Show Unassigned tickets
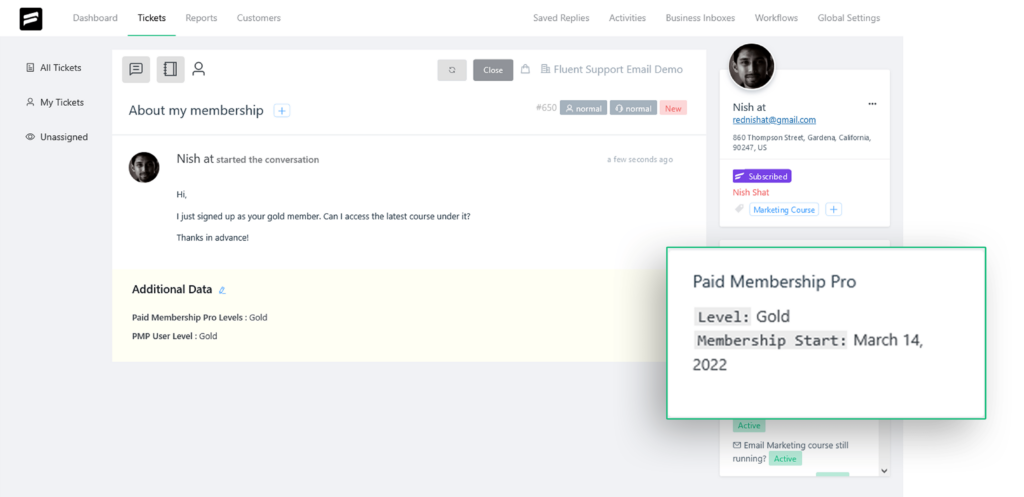 click(64, 137)
